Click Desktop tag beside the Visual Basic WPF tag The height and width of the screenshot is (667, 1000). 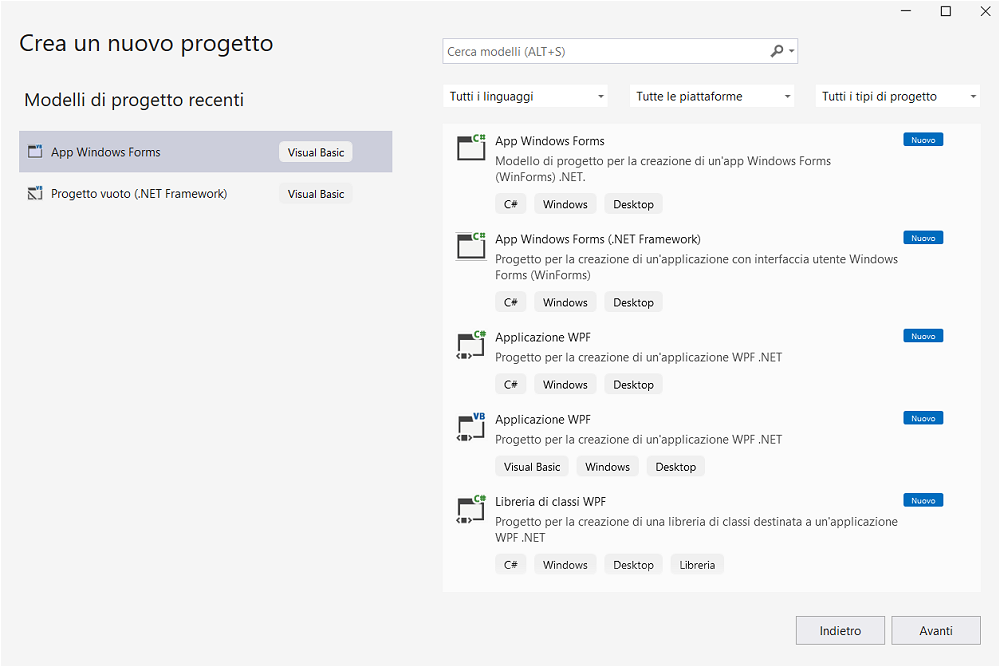click(x=675, y=467)
